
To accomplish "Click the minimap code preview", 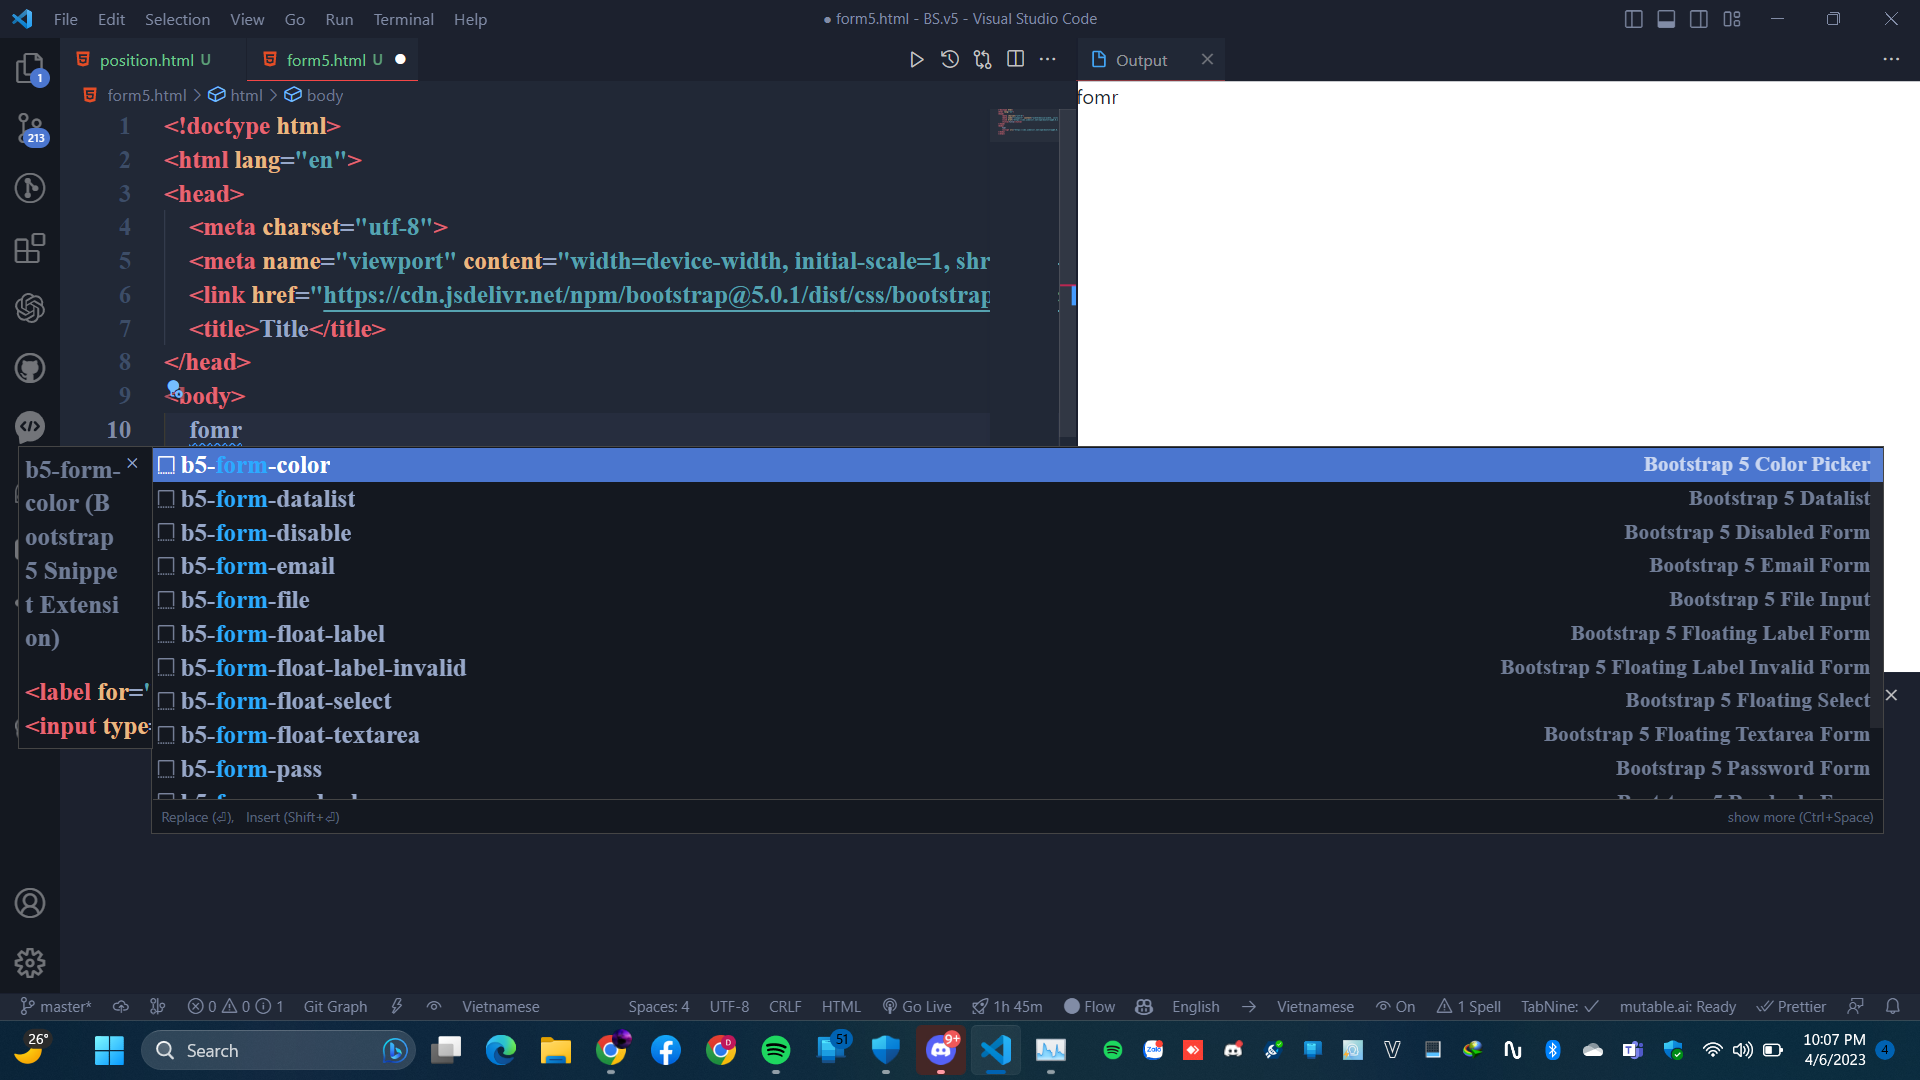I will pyautogui.click(x=1026, y=124).
